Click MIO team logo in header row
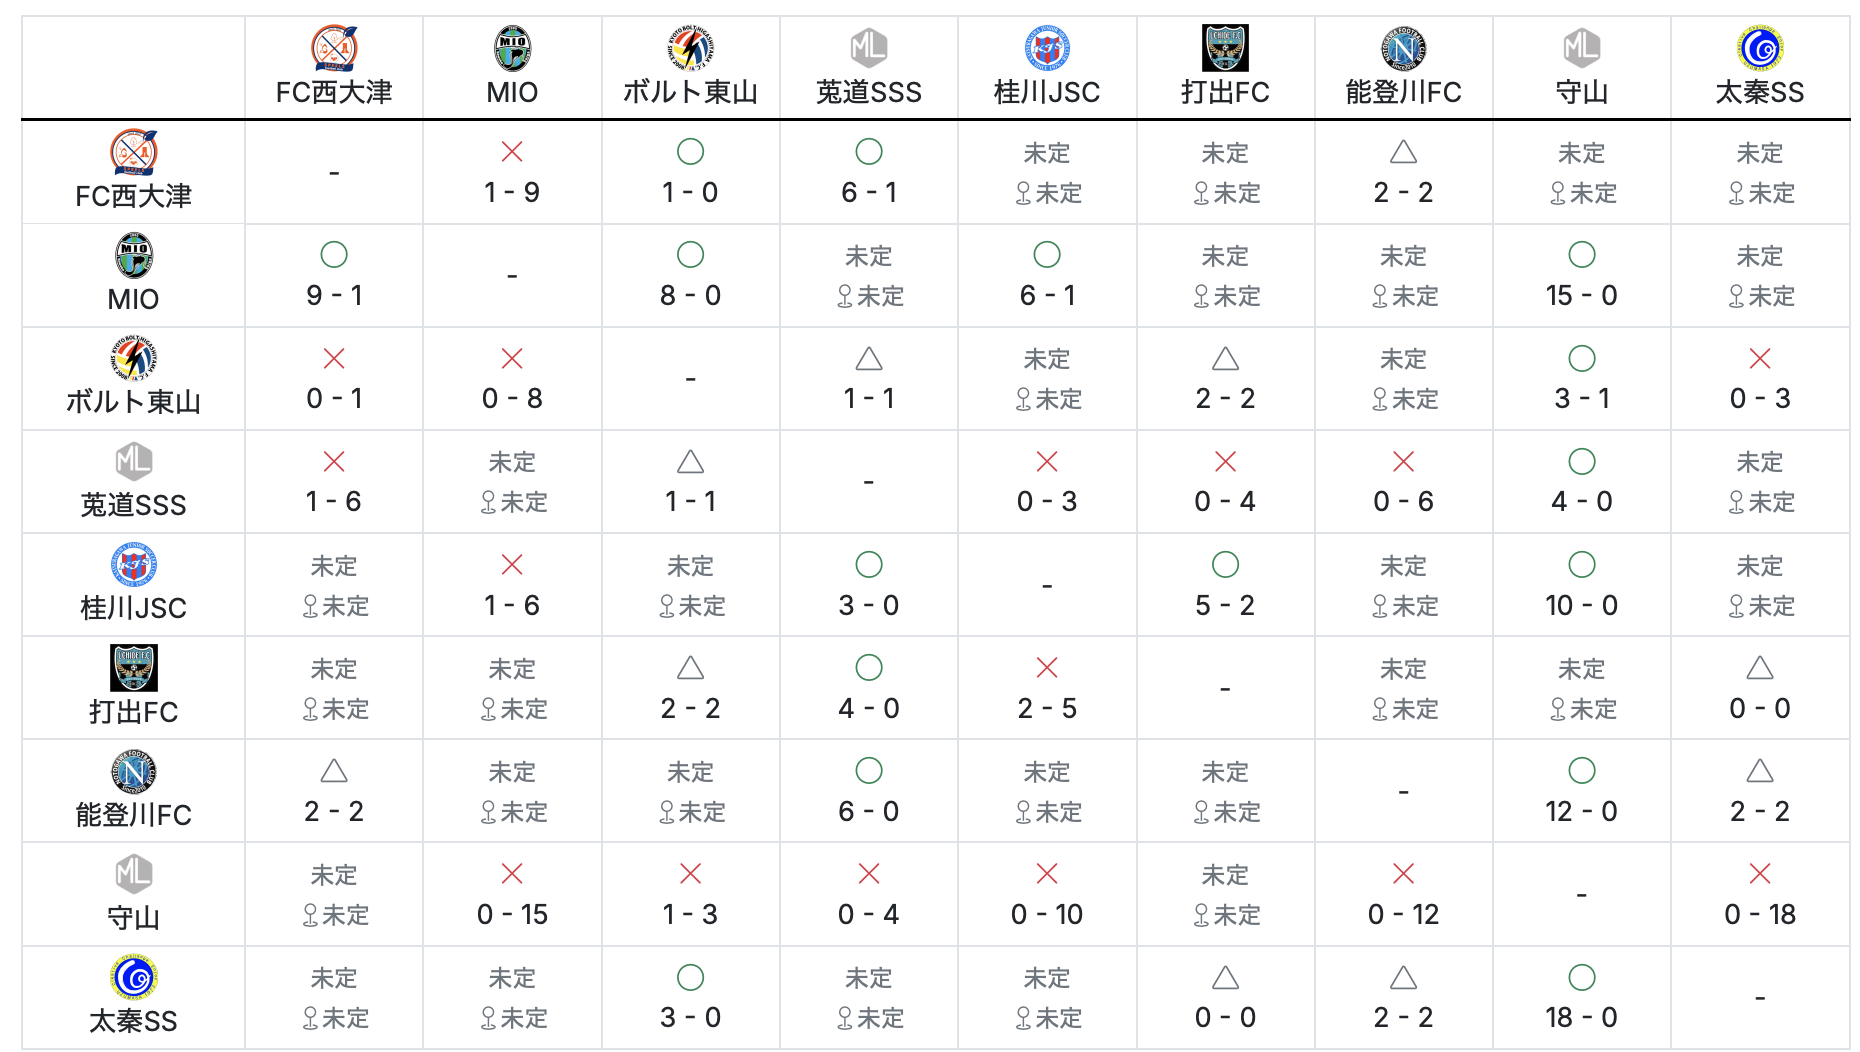Screen dimensions: 1860x1052 [x=512, y=48]
